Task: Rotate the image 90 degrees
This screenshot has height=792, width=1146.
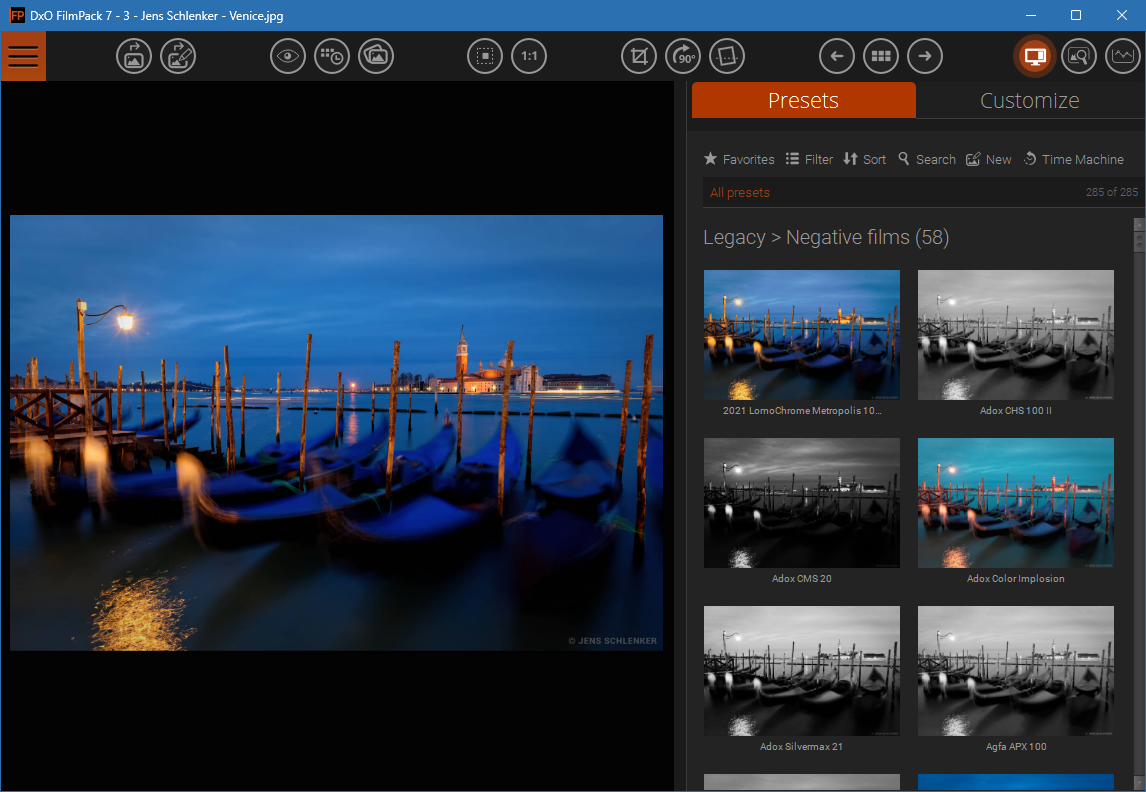Action: coord(683,56)
